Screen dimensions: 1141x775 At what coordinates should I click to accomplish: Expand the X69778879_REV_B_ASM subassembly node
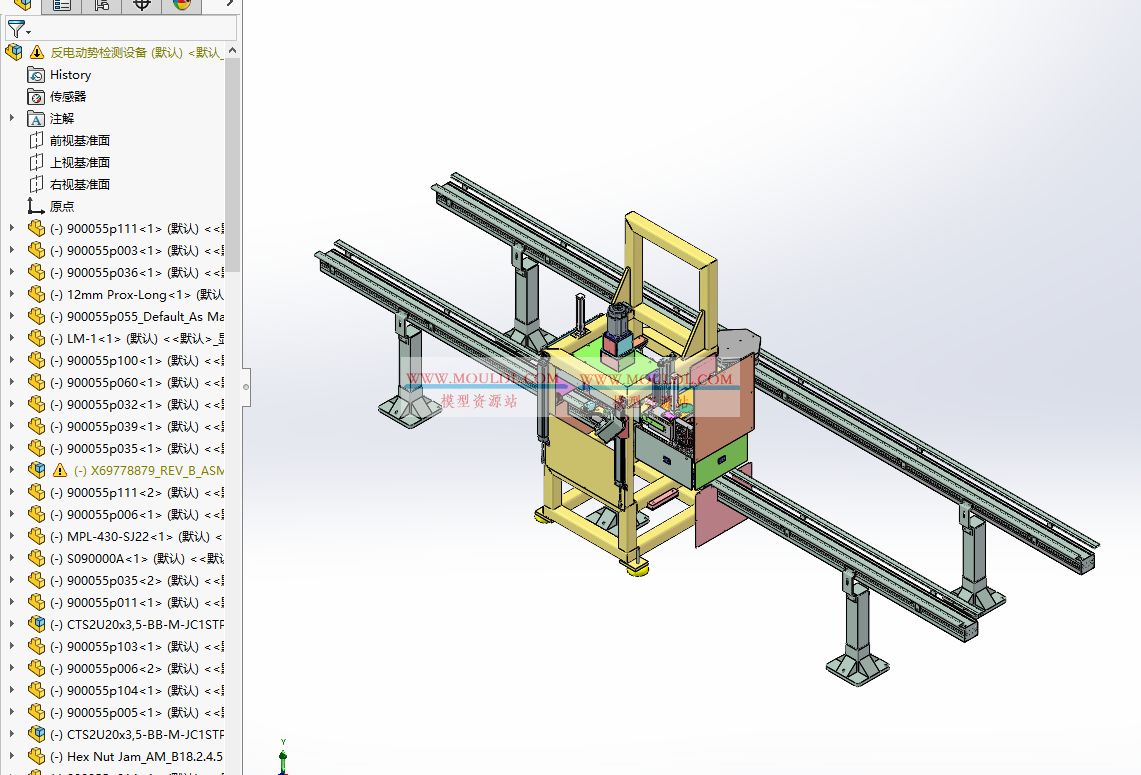pyautogui.click(x=12, y=469)
